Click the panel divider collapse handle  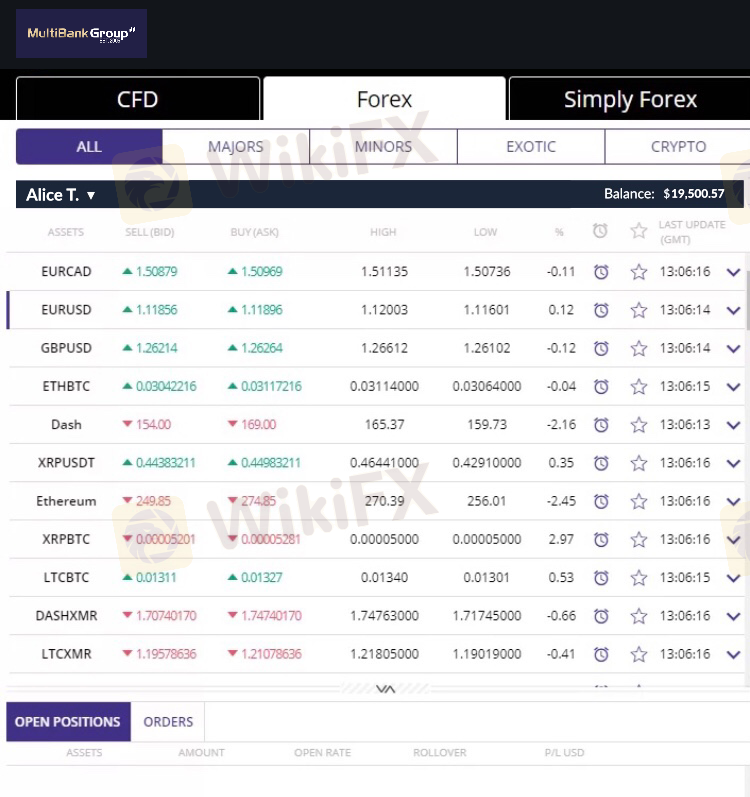pyautogui.click(x=385, y=689)
